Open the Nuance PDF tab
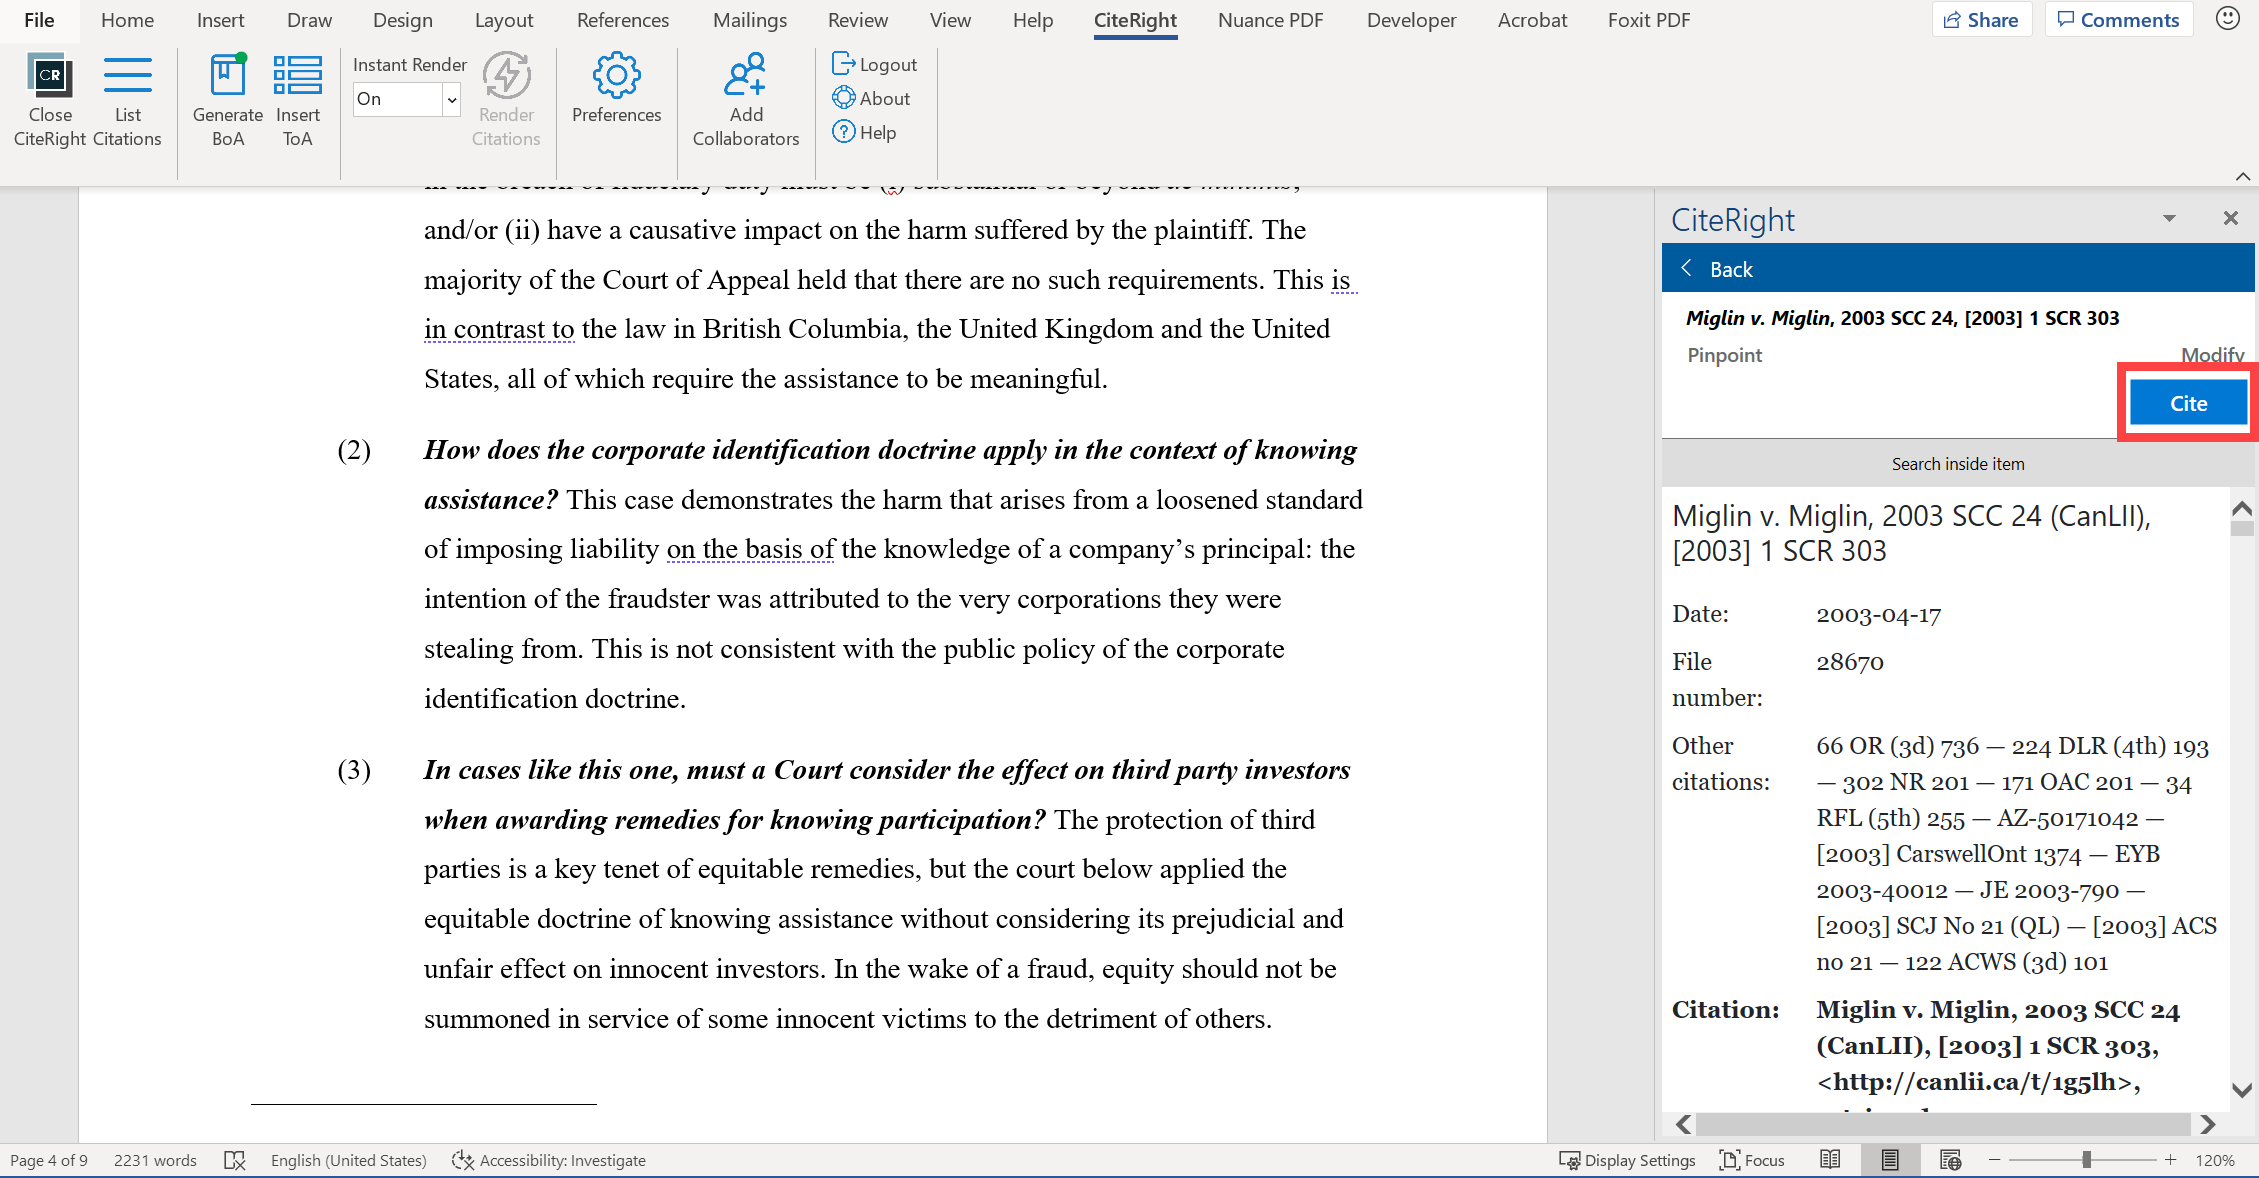Image resolution: width=2259 pixels, height=1178 pixels. coord(1270,20)
